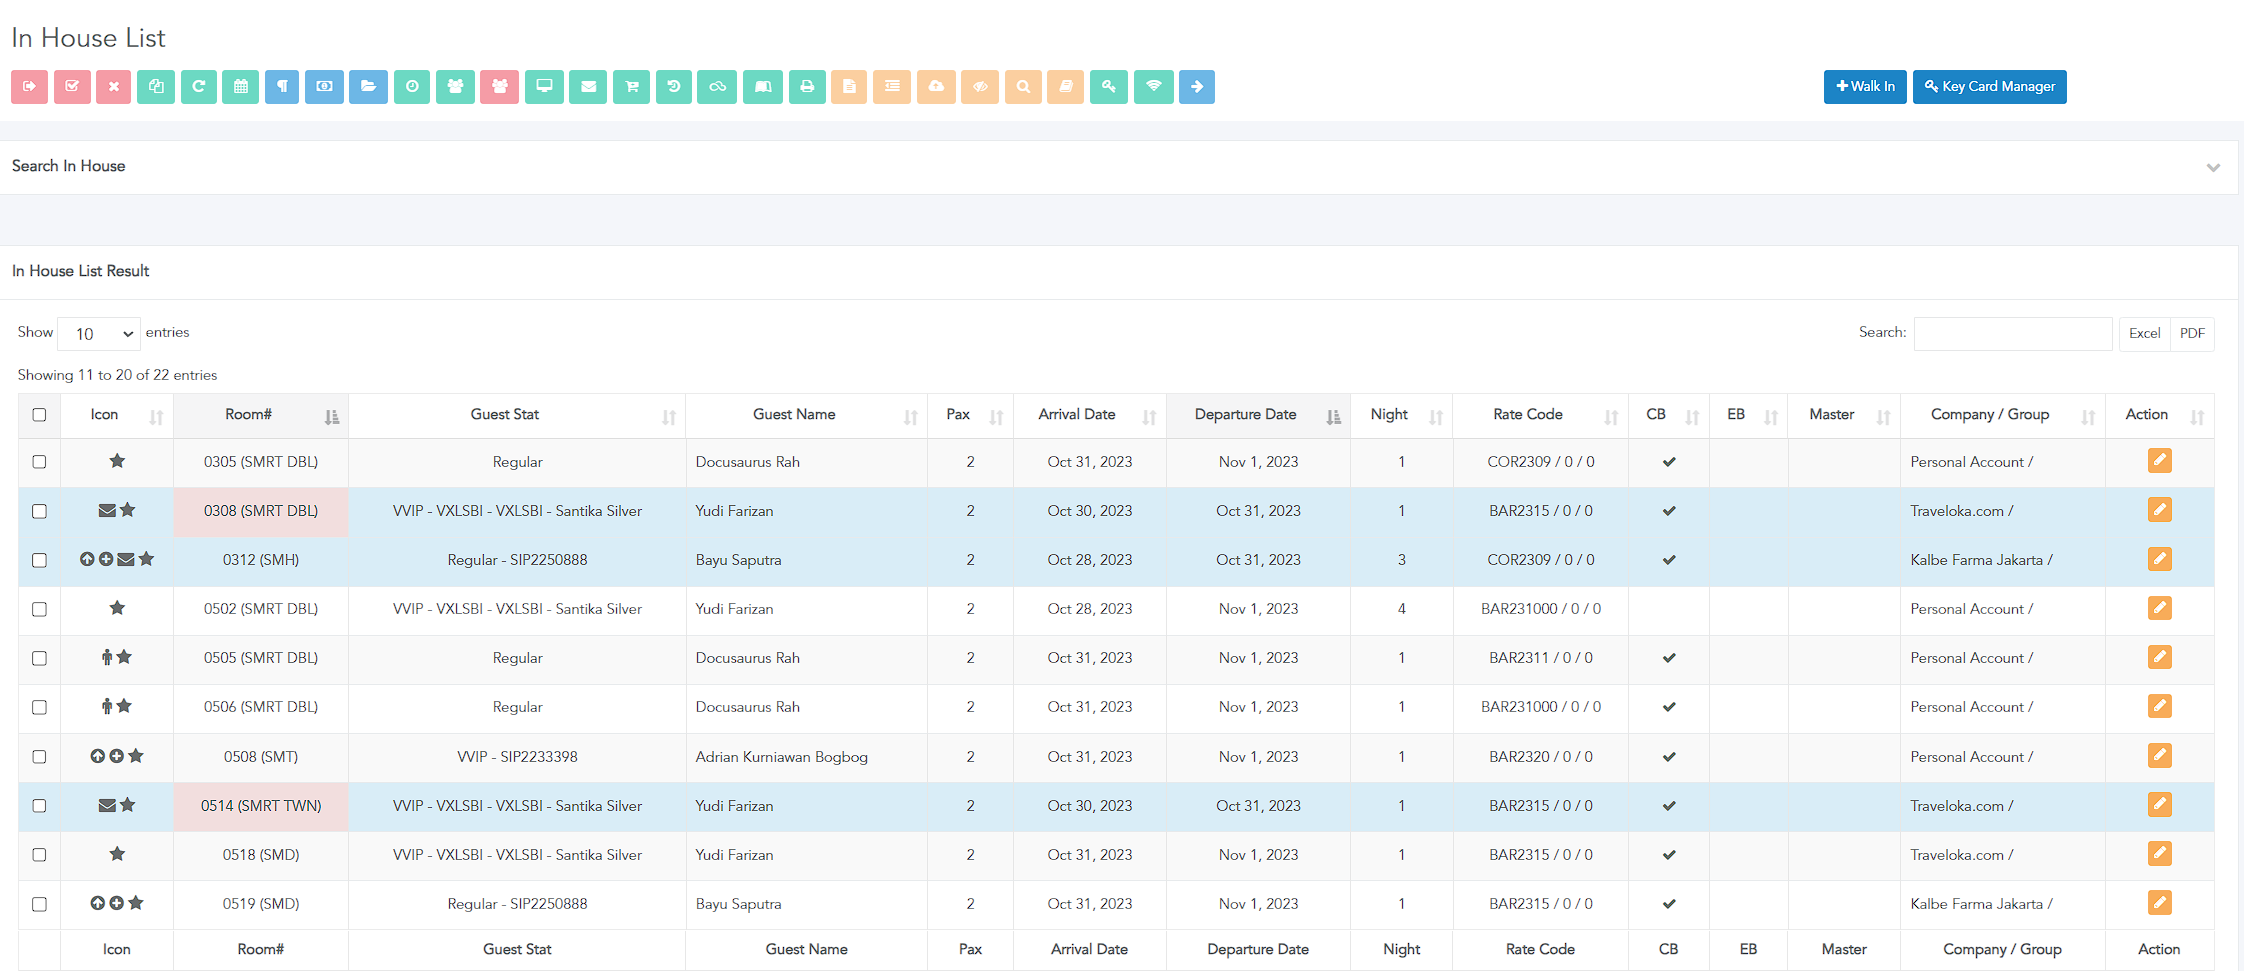Click the green chain link toolbar icon
This screenshot has height=971, width=2244.
point(717,87)
